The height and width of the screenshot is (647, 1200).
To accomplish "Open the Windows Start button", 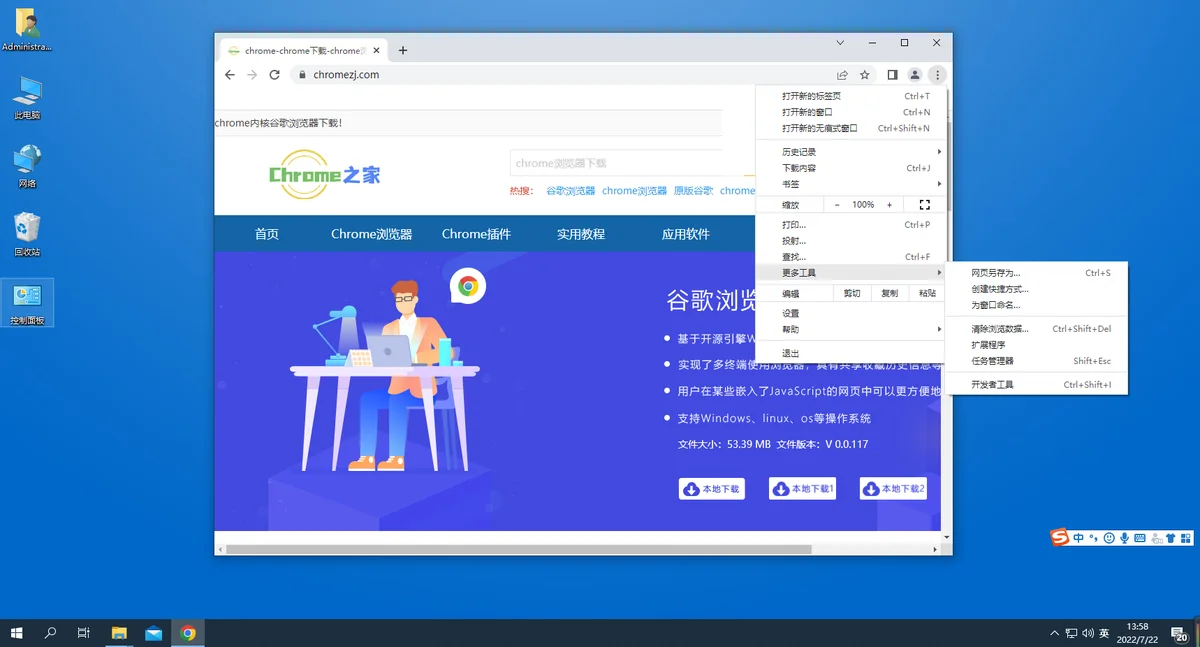I will tap(17, 633).
